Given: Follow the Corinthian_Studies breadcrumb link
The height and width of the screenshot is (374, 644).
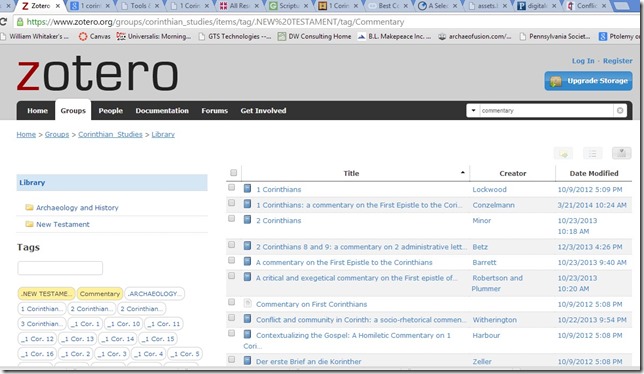Looking at the screenshot, I should [x=110, y=135].
